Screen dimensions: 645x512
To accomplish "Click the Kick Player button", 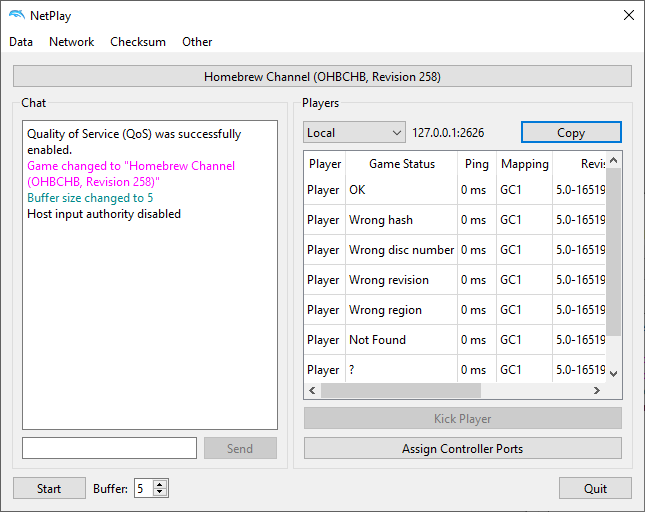I will tap(463, 419).
